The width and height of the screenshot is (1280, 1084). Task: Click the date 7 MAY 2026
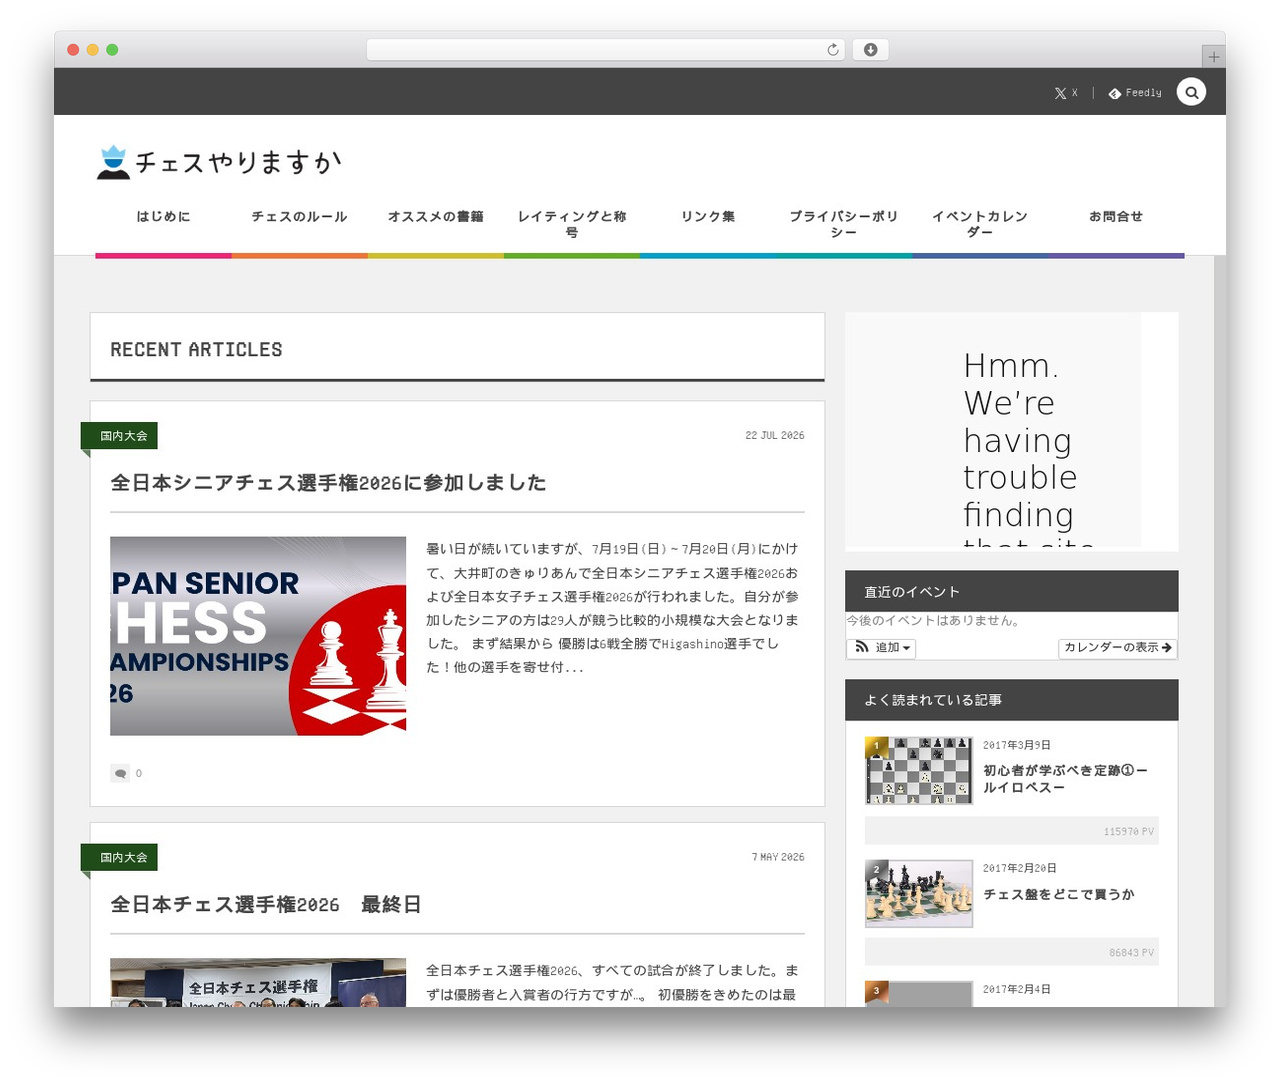coord(778,858)
